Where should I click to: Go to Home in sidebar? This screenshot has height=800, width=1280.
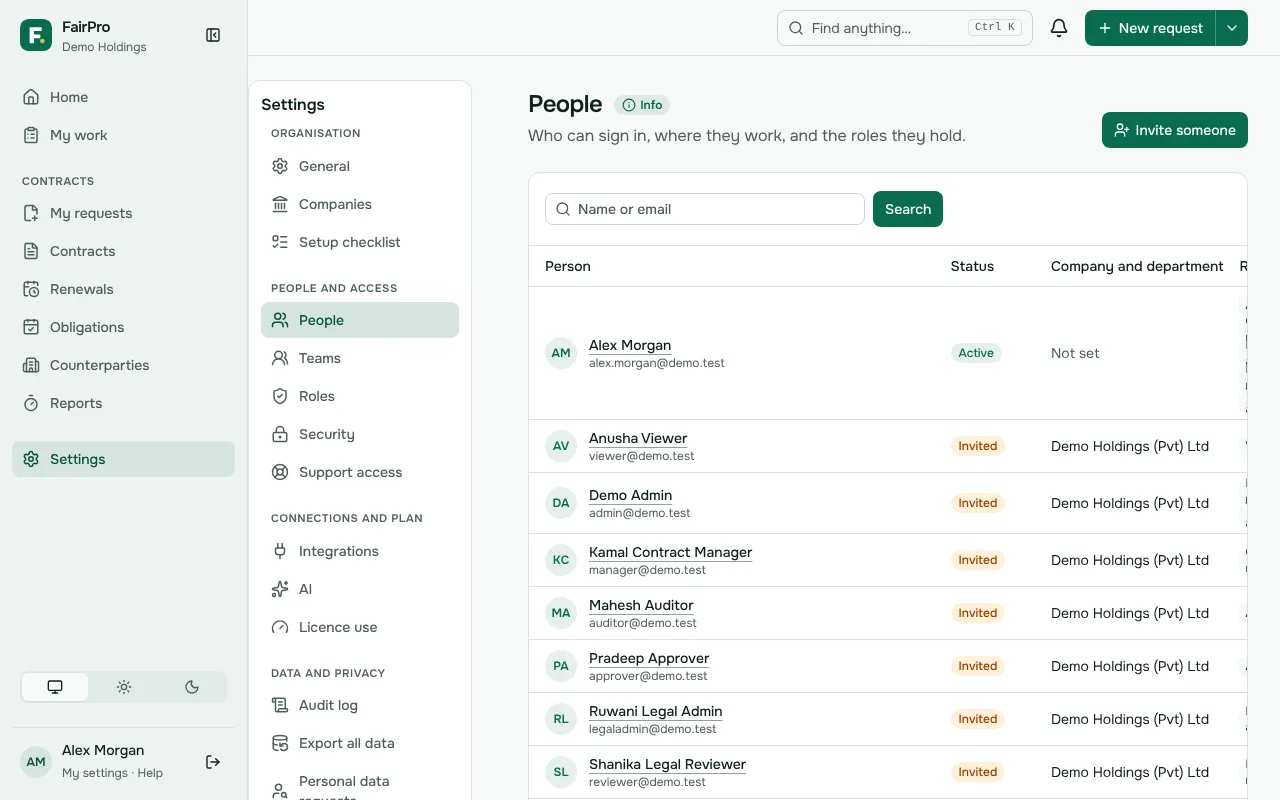124,97
